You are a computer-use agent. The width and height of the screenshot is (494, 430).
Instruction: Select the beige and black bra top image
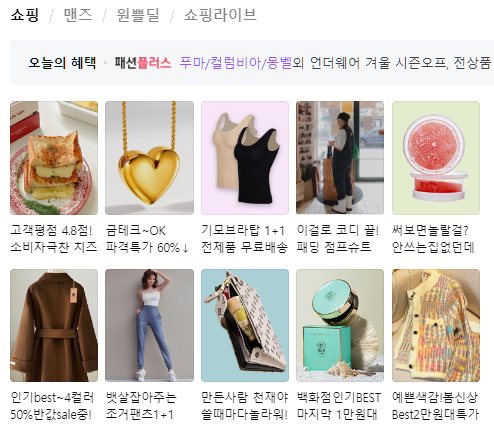click(x=245, y=158)
